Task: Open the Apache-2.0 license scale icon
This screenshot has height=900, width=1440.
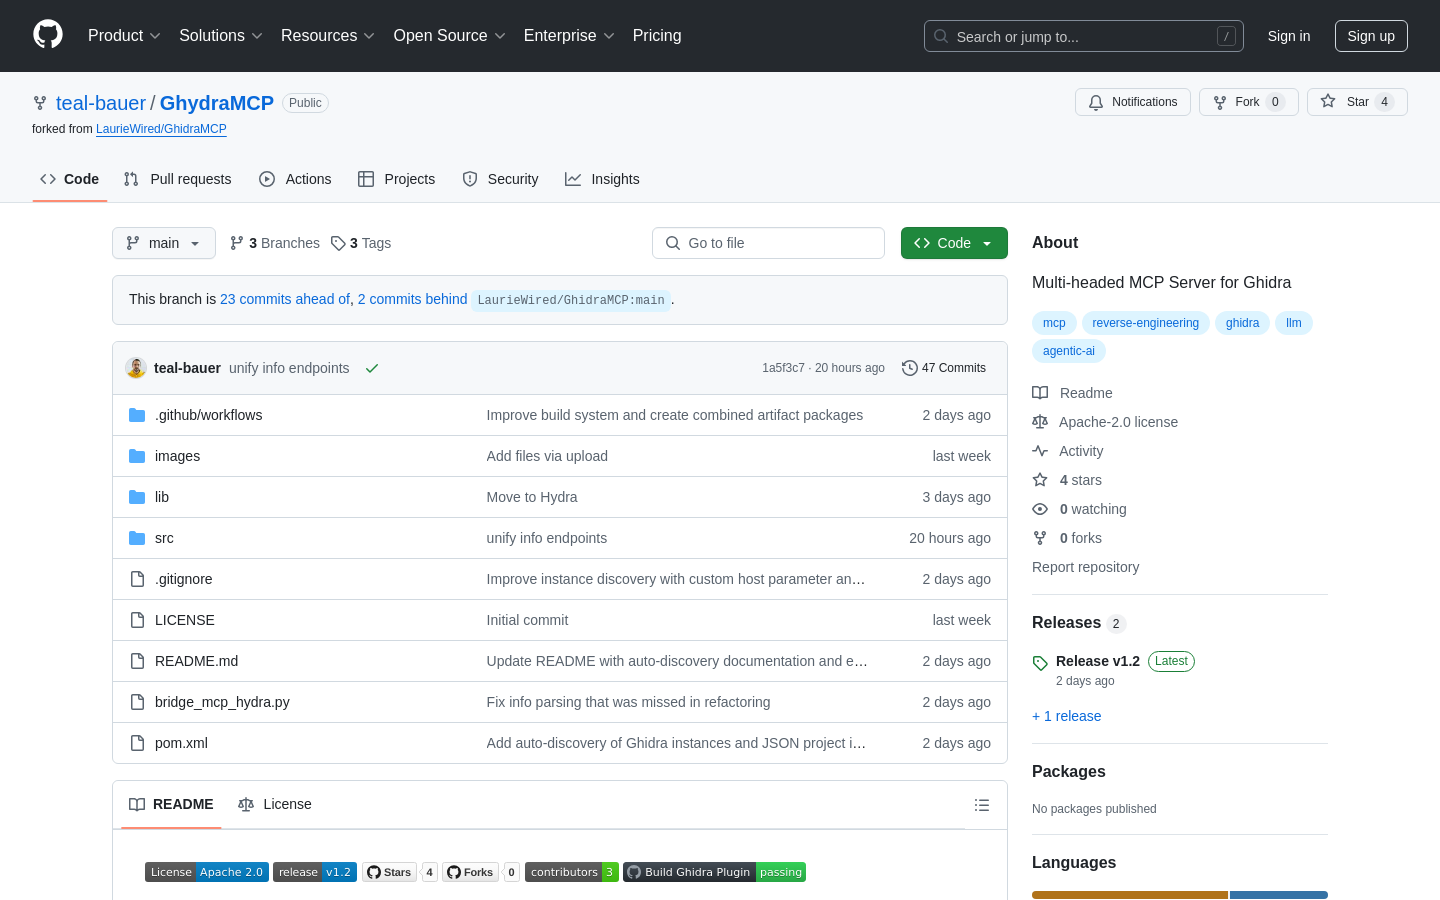Action: click(1040, 422)
